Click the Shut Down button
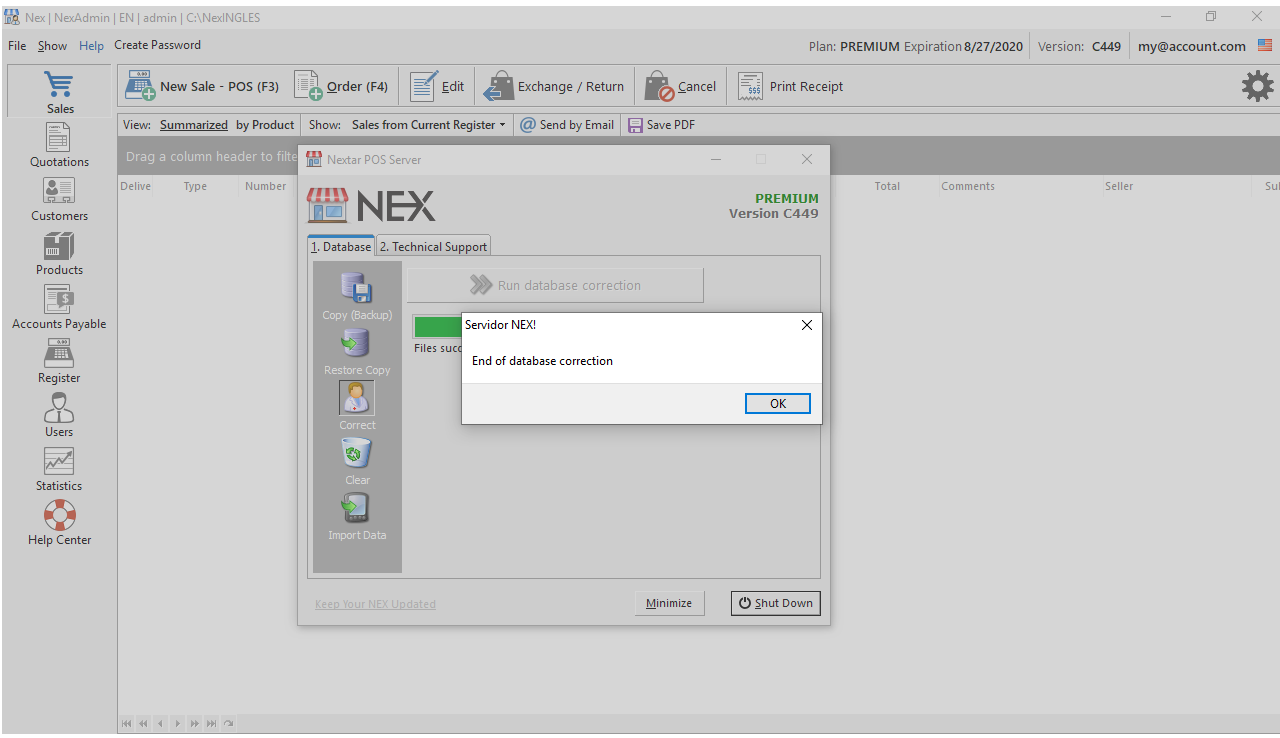1280x738 pixels. [775, 603]
